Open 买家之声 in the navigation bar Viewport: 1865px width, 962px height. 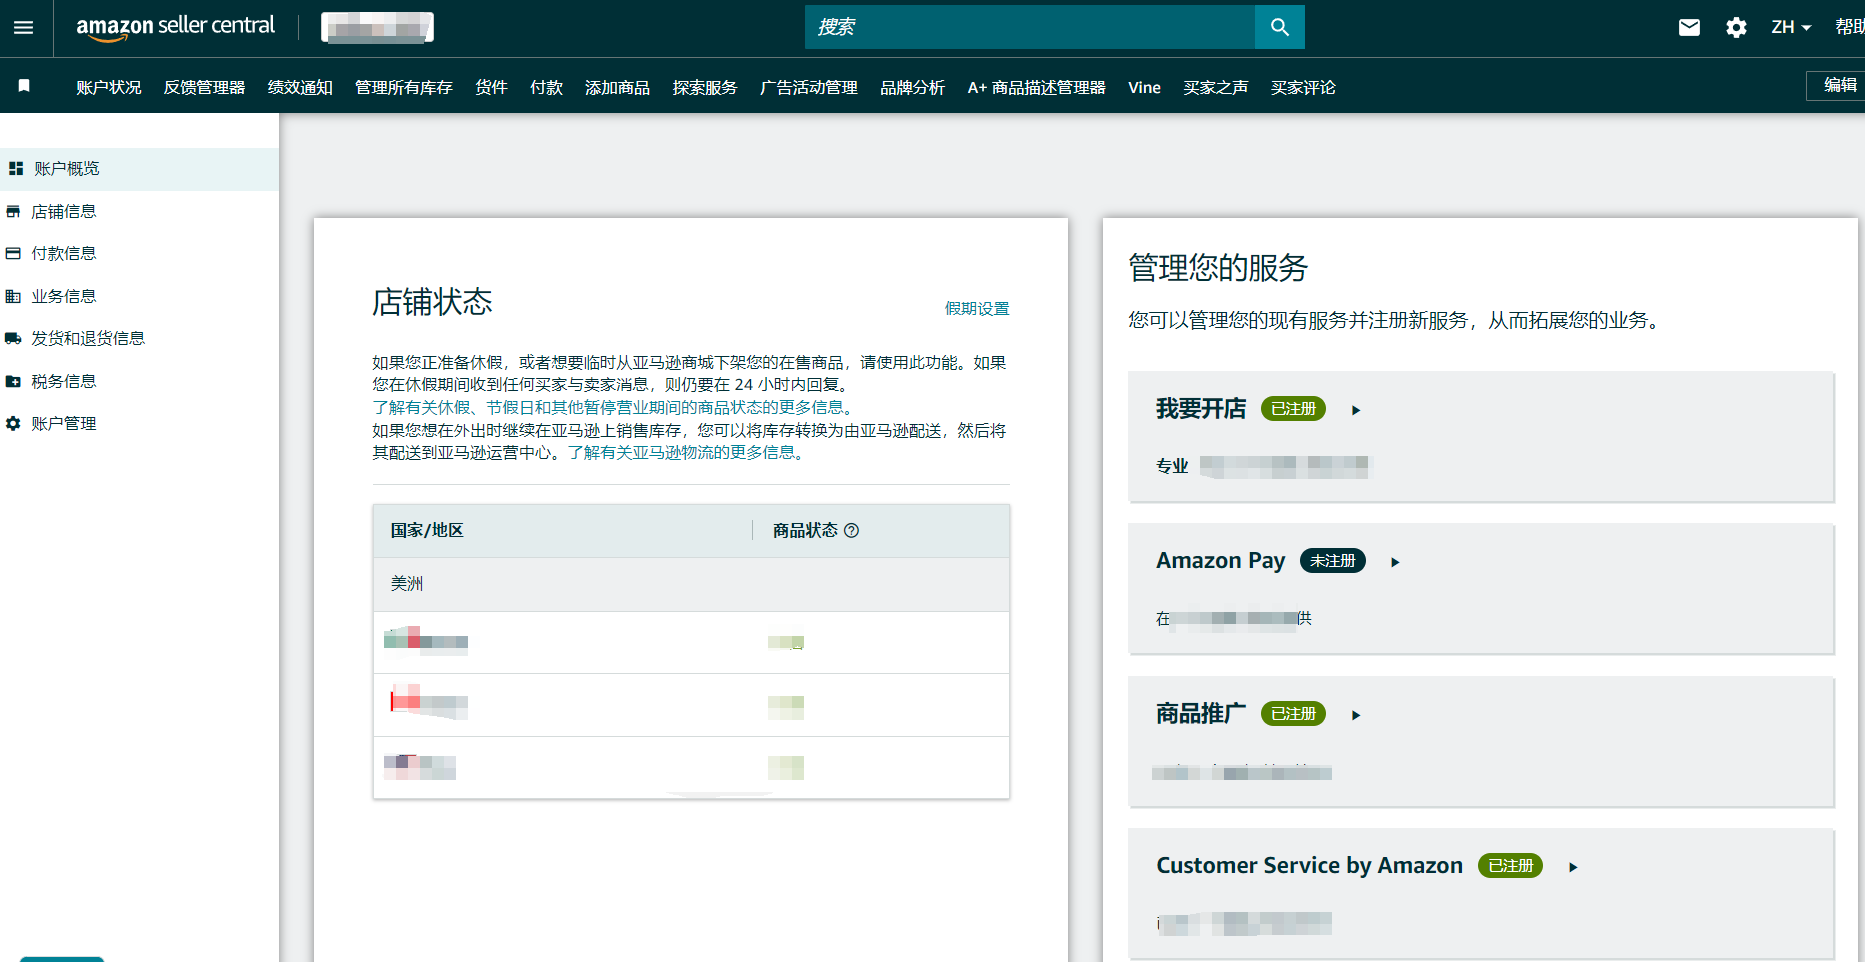click(x=1215, y=87)
